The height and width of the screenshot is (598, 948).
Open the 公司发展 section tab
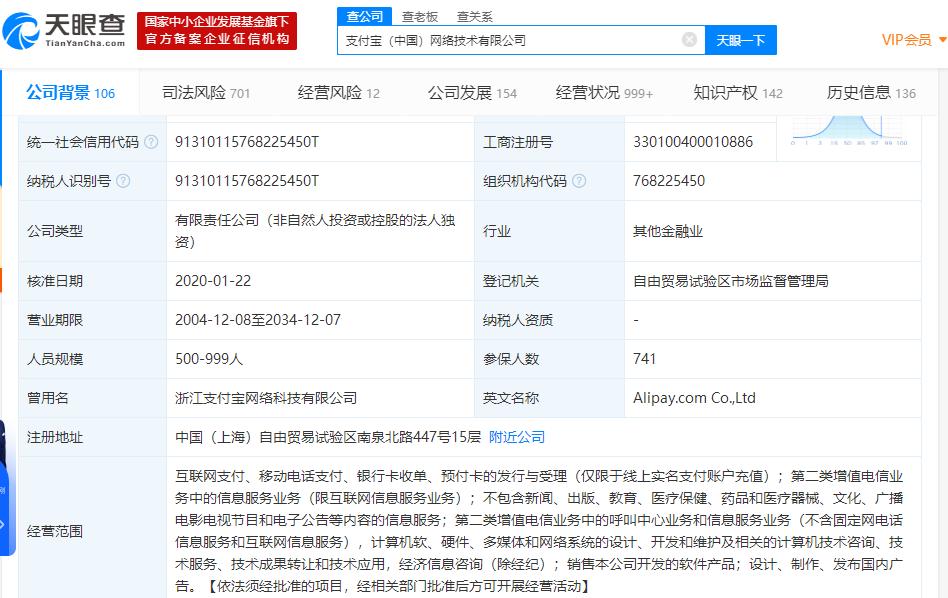[472, 93]
